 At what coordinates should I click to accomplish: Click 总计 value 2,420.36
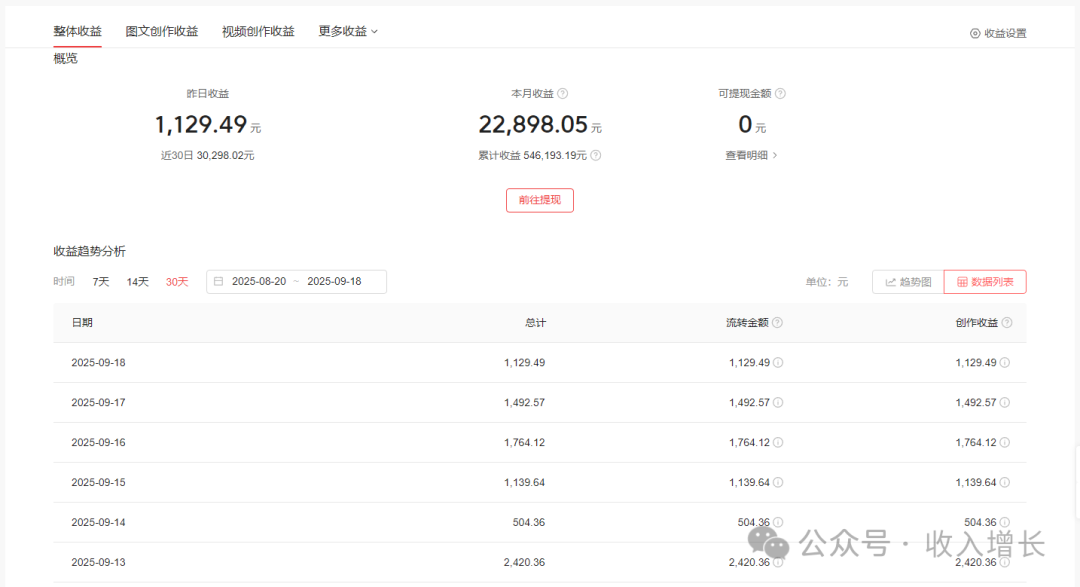[524, 562]
